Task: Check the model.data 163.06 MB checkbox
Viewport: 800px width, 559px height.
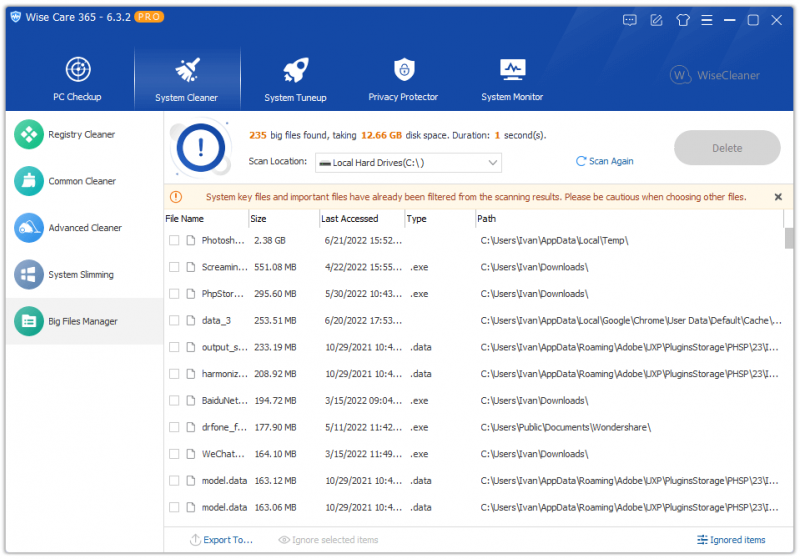Action: coord(174,507)
